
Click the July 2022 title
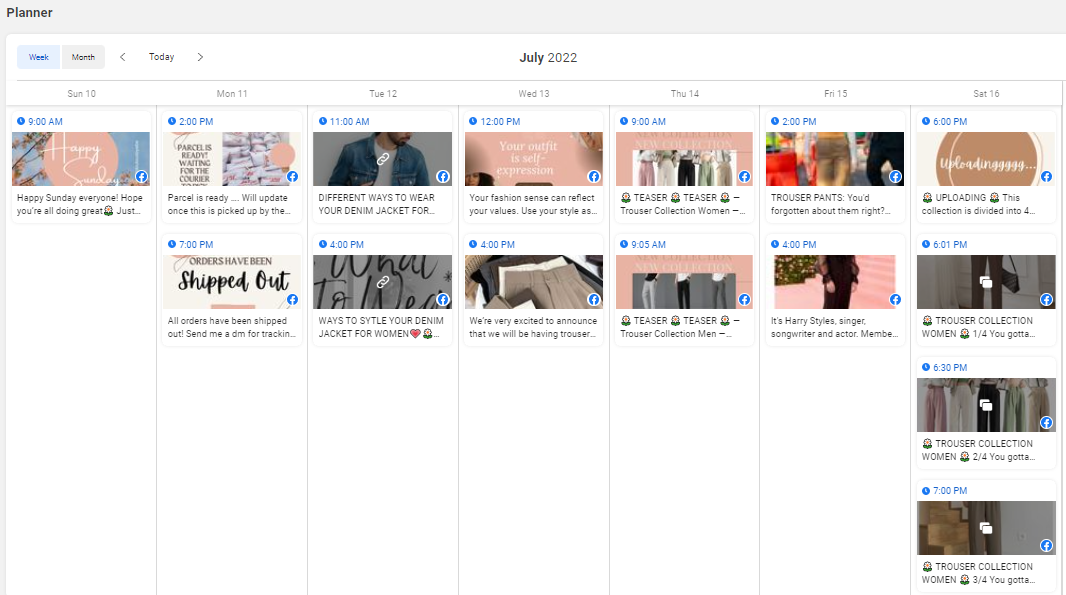[548, 58]
